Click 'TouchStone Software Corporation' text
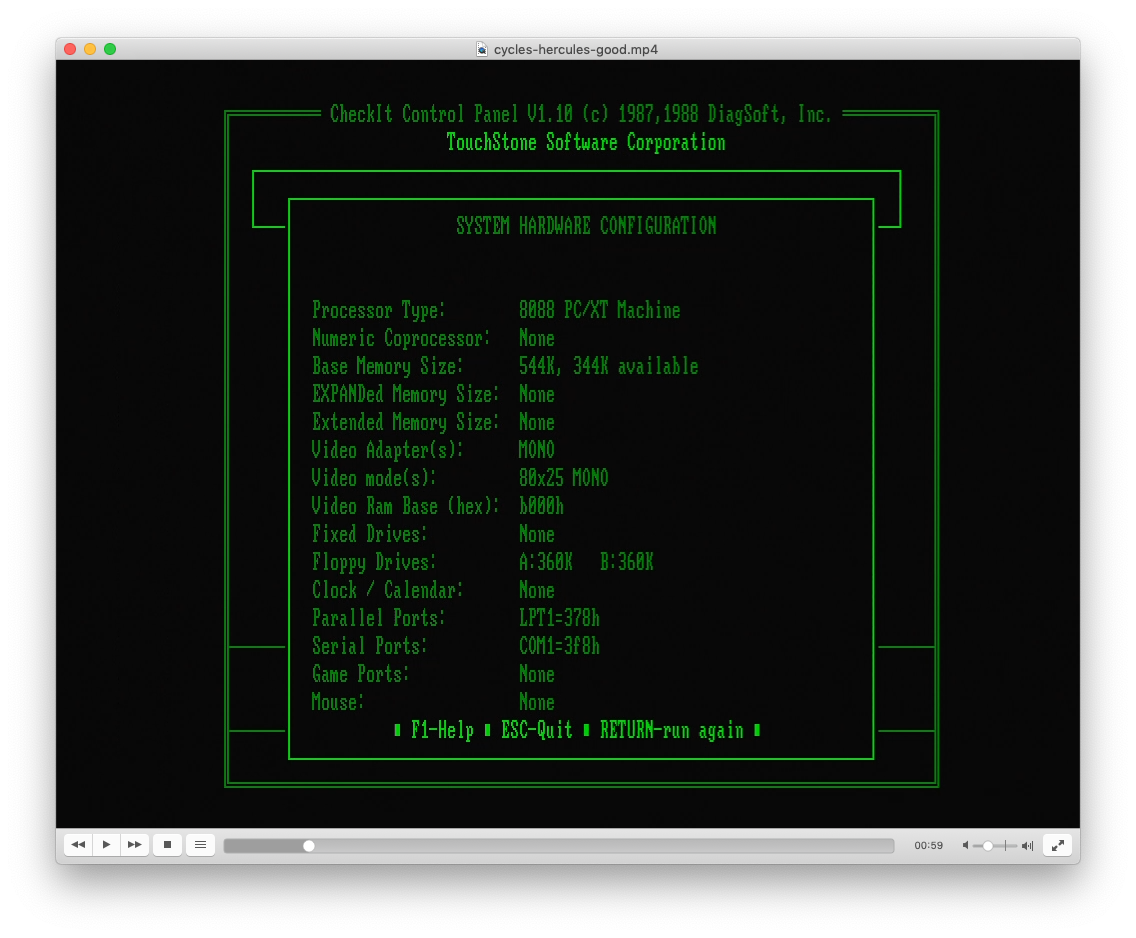1136x938 pixels. pyautogui.click(x=585, y=142)
